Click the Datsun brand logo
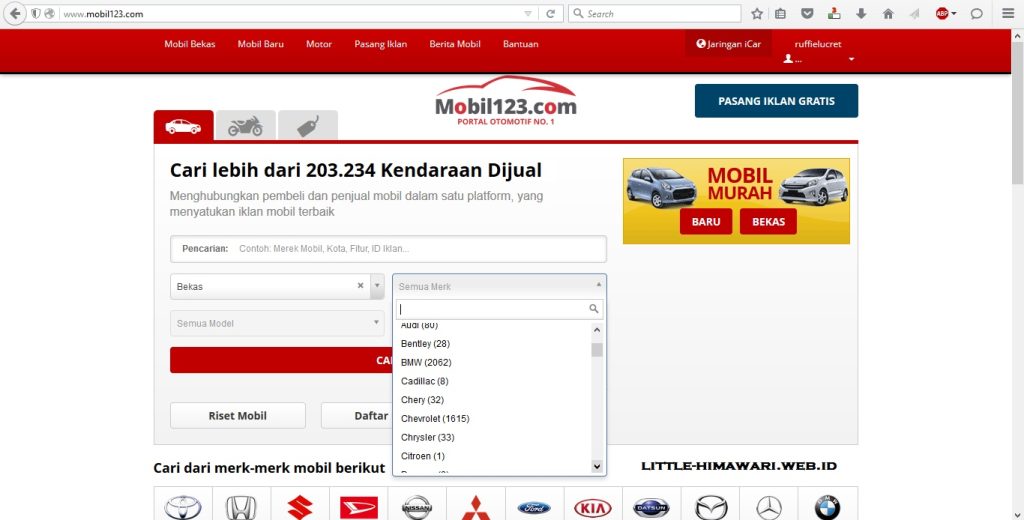Image resolution: width=1024 pixels, height=520 pixels. click(651, 506)
